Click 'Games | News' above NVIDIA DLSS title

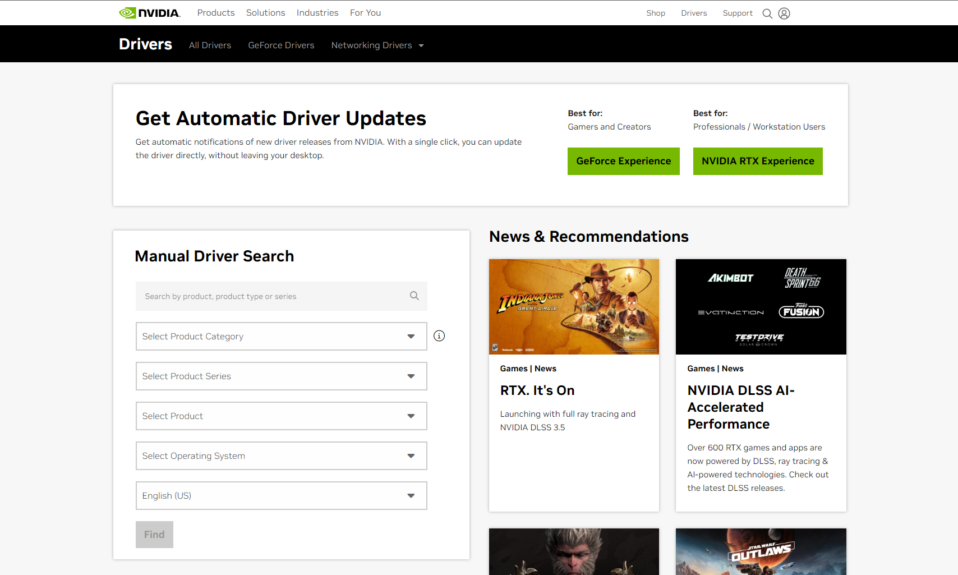pos(715,368)
